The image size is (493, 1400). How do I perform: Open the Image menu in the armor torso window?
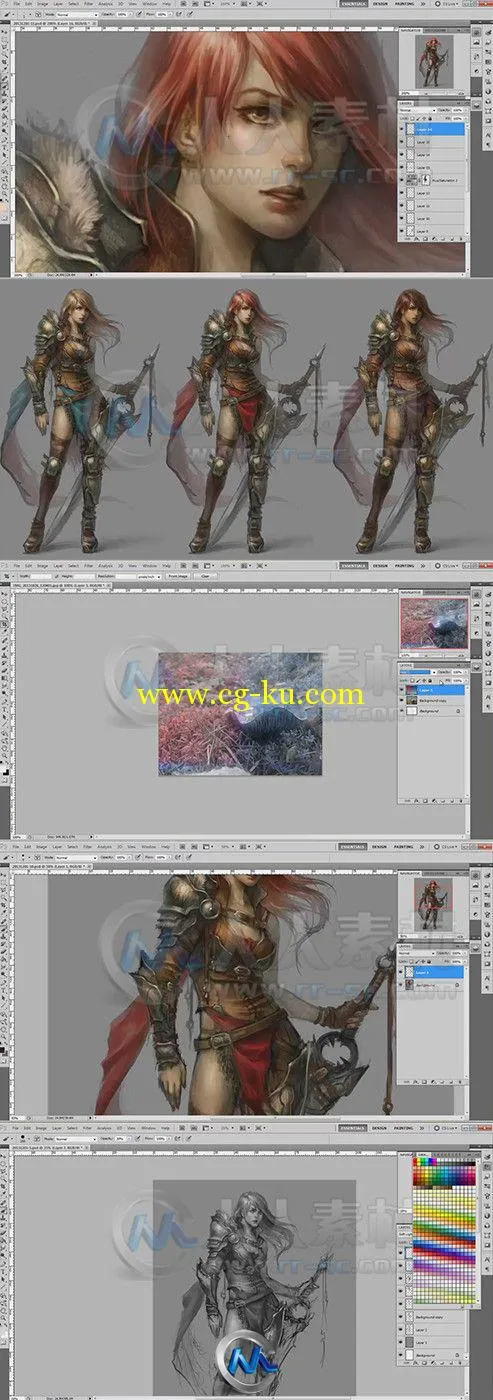click(x=42, y=847)
